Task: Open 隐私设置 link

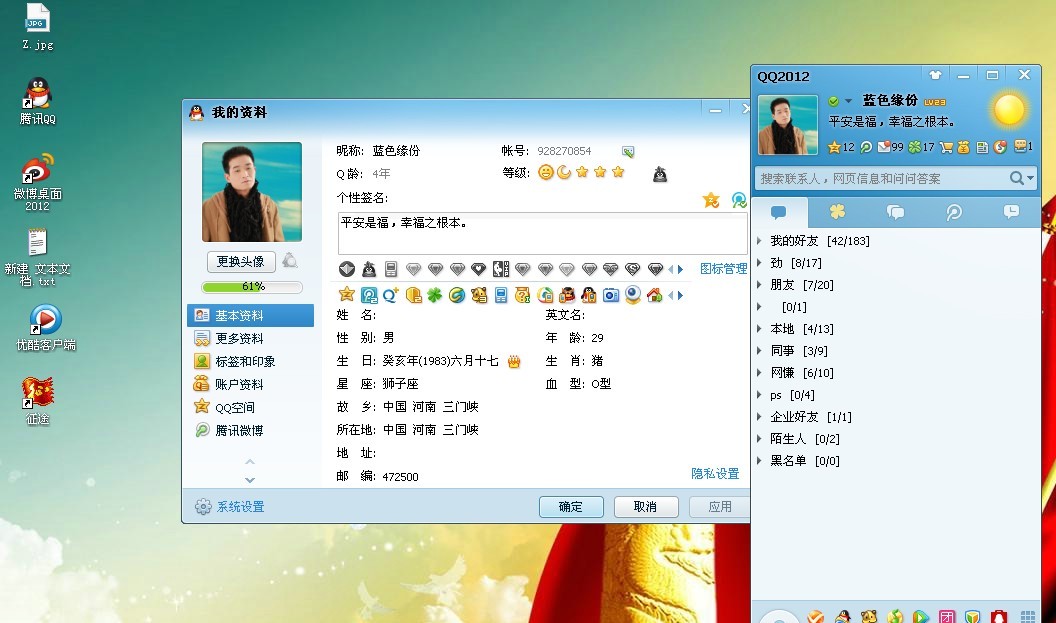Action: click(715, 473)
